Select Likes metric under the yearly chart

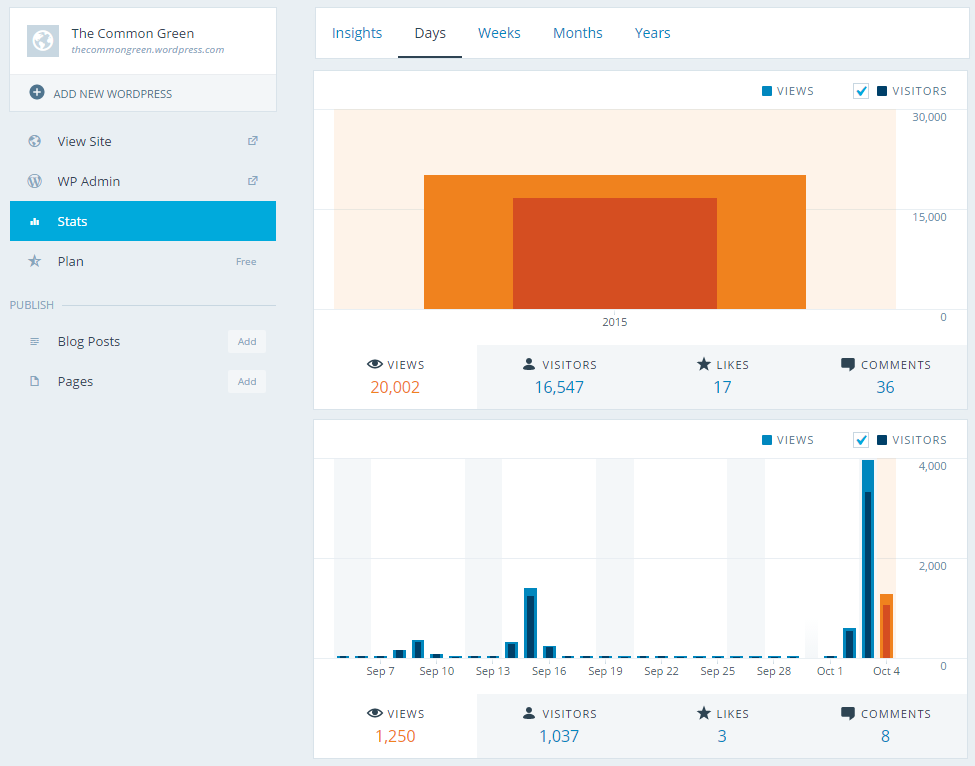[x=722, y=376]
